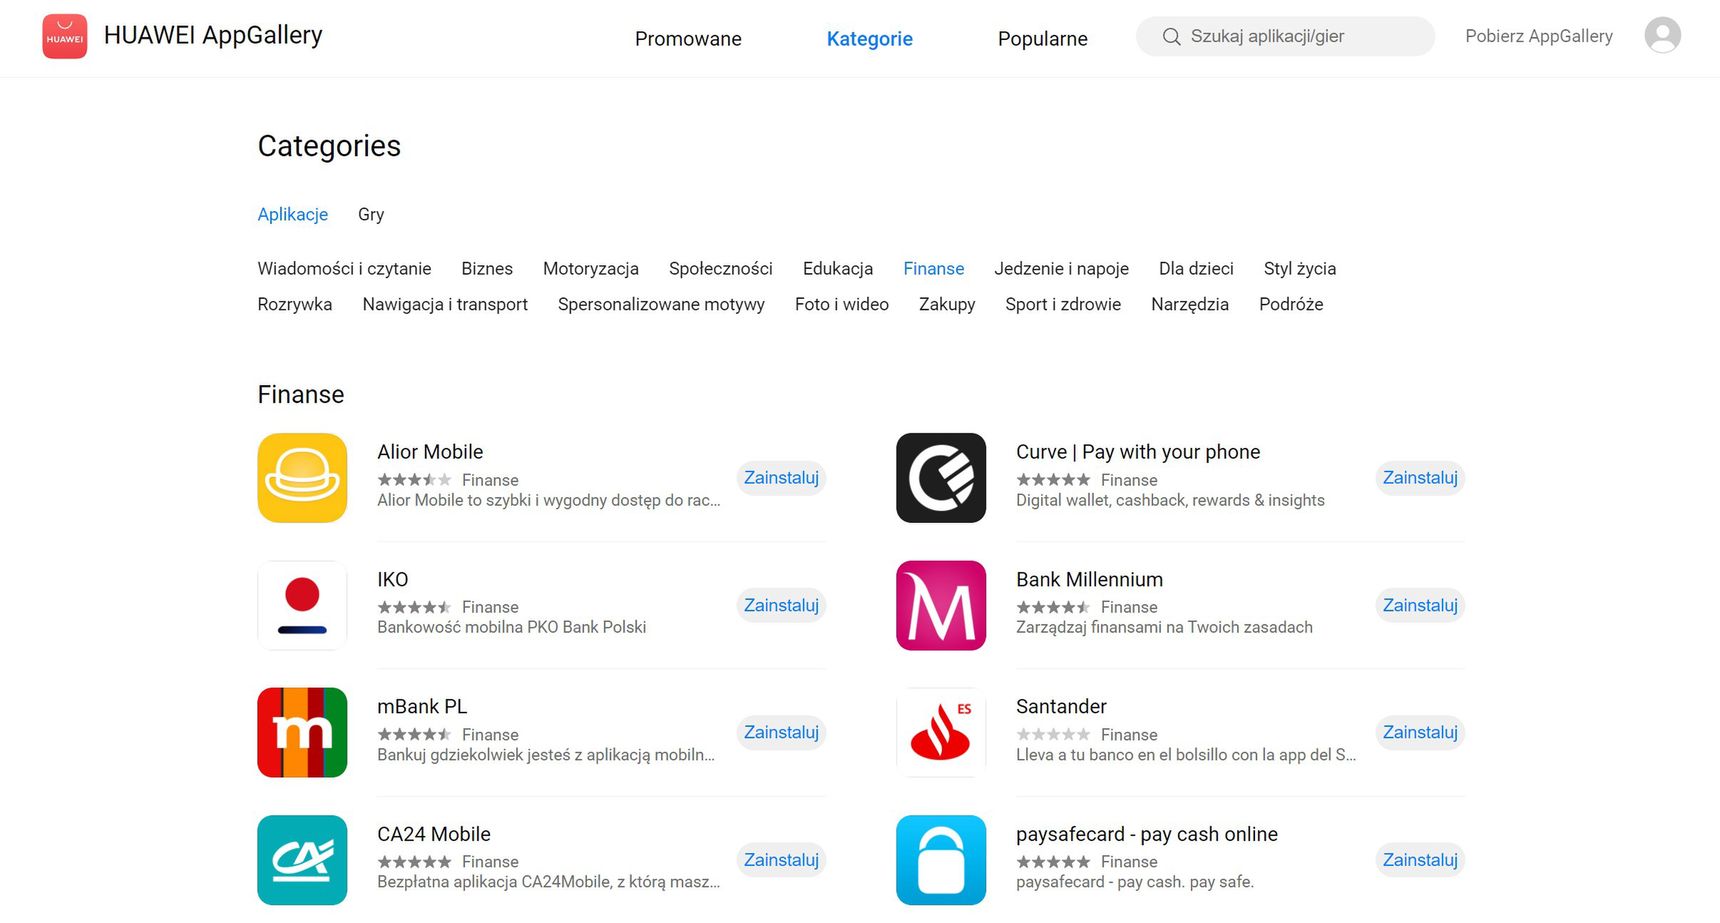Select the Foto i wideo category
Screen dimensions: 1720x923
tap(842, 304)
